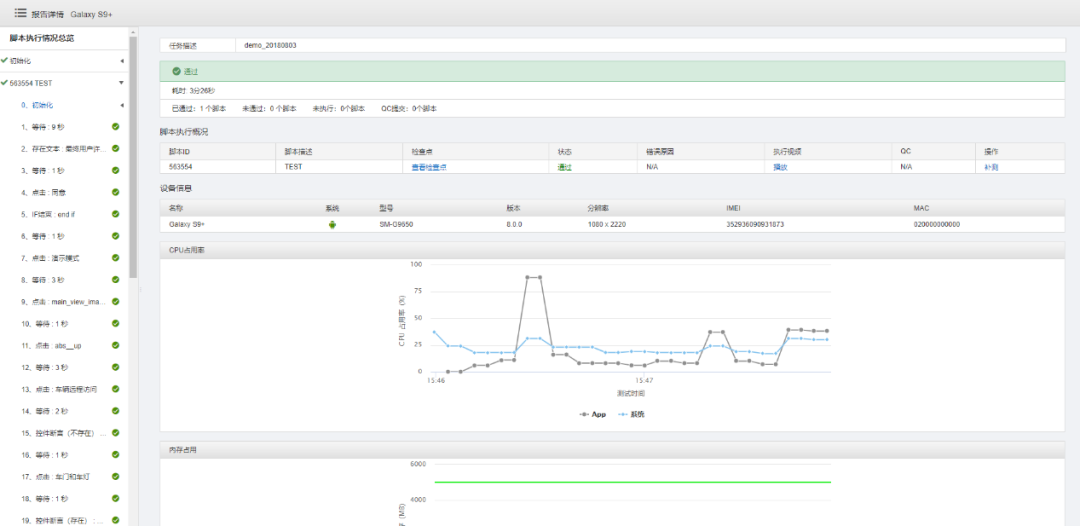Click the green status icon for step 19 控件断言
The width and height of the screenshot is (1080, 526).
(x=116, y=520)
